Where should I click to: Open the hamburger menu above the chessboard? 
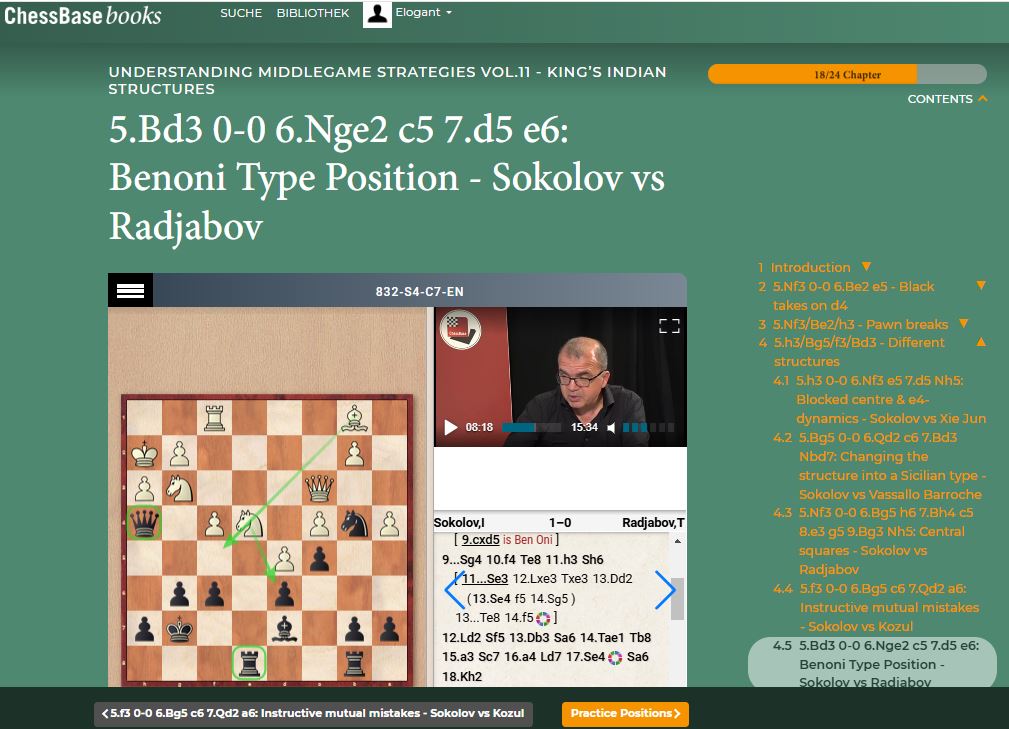click(x=131, y=291)
